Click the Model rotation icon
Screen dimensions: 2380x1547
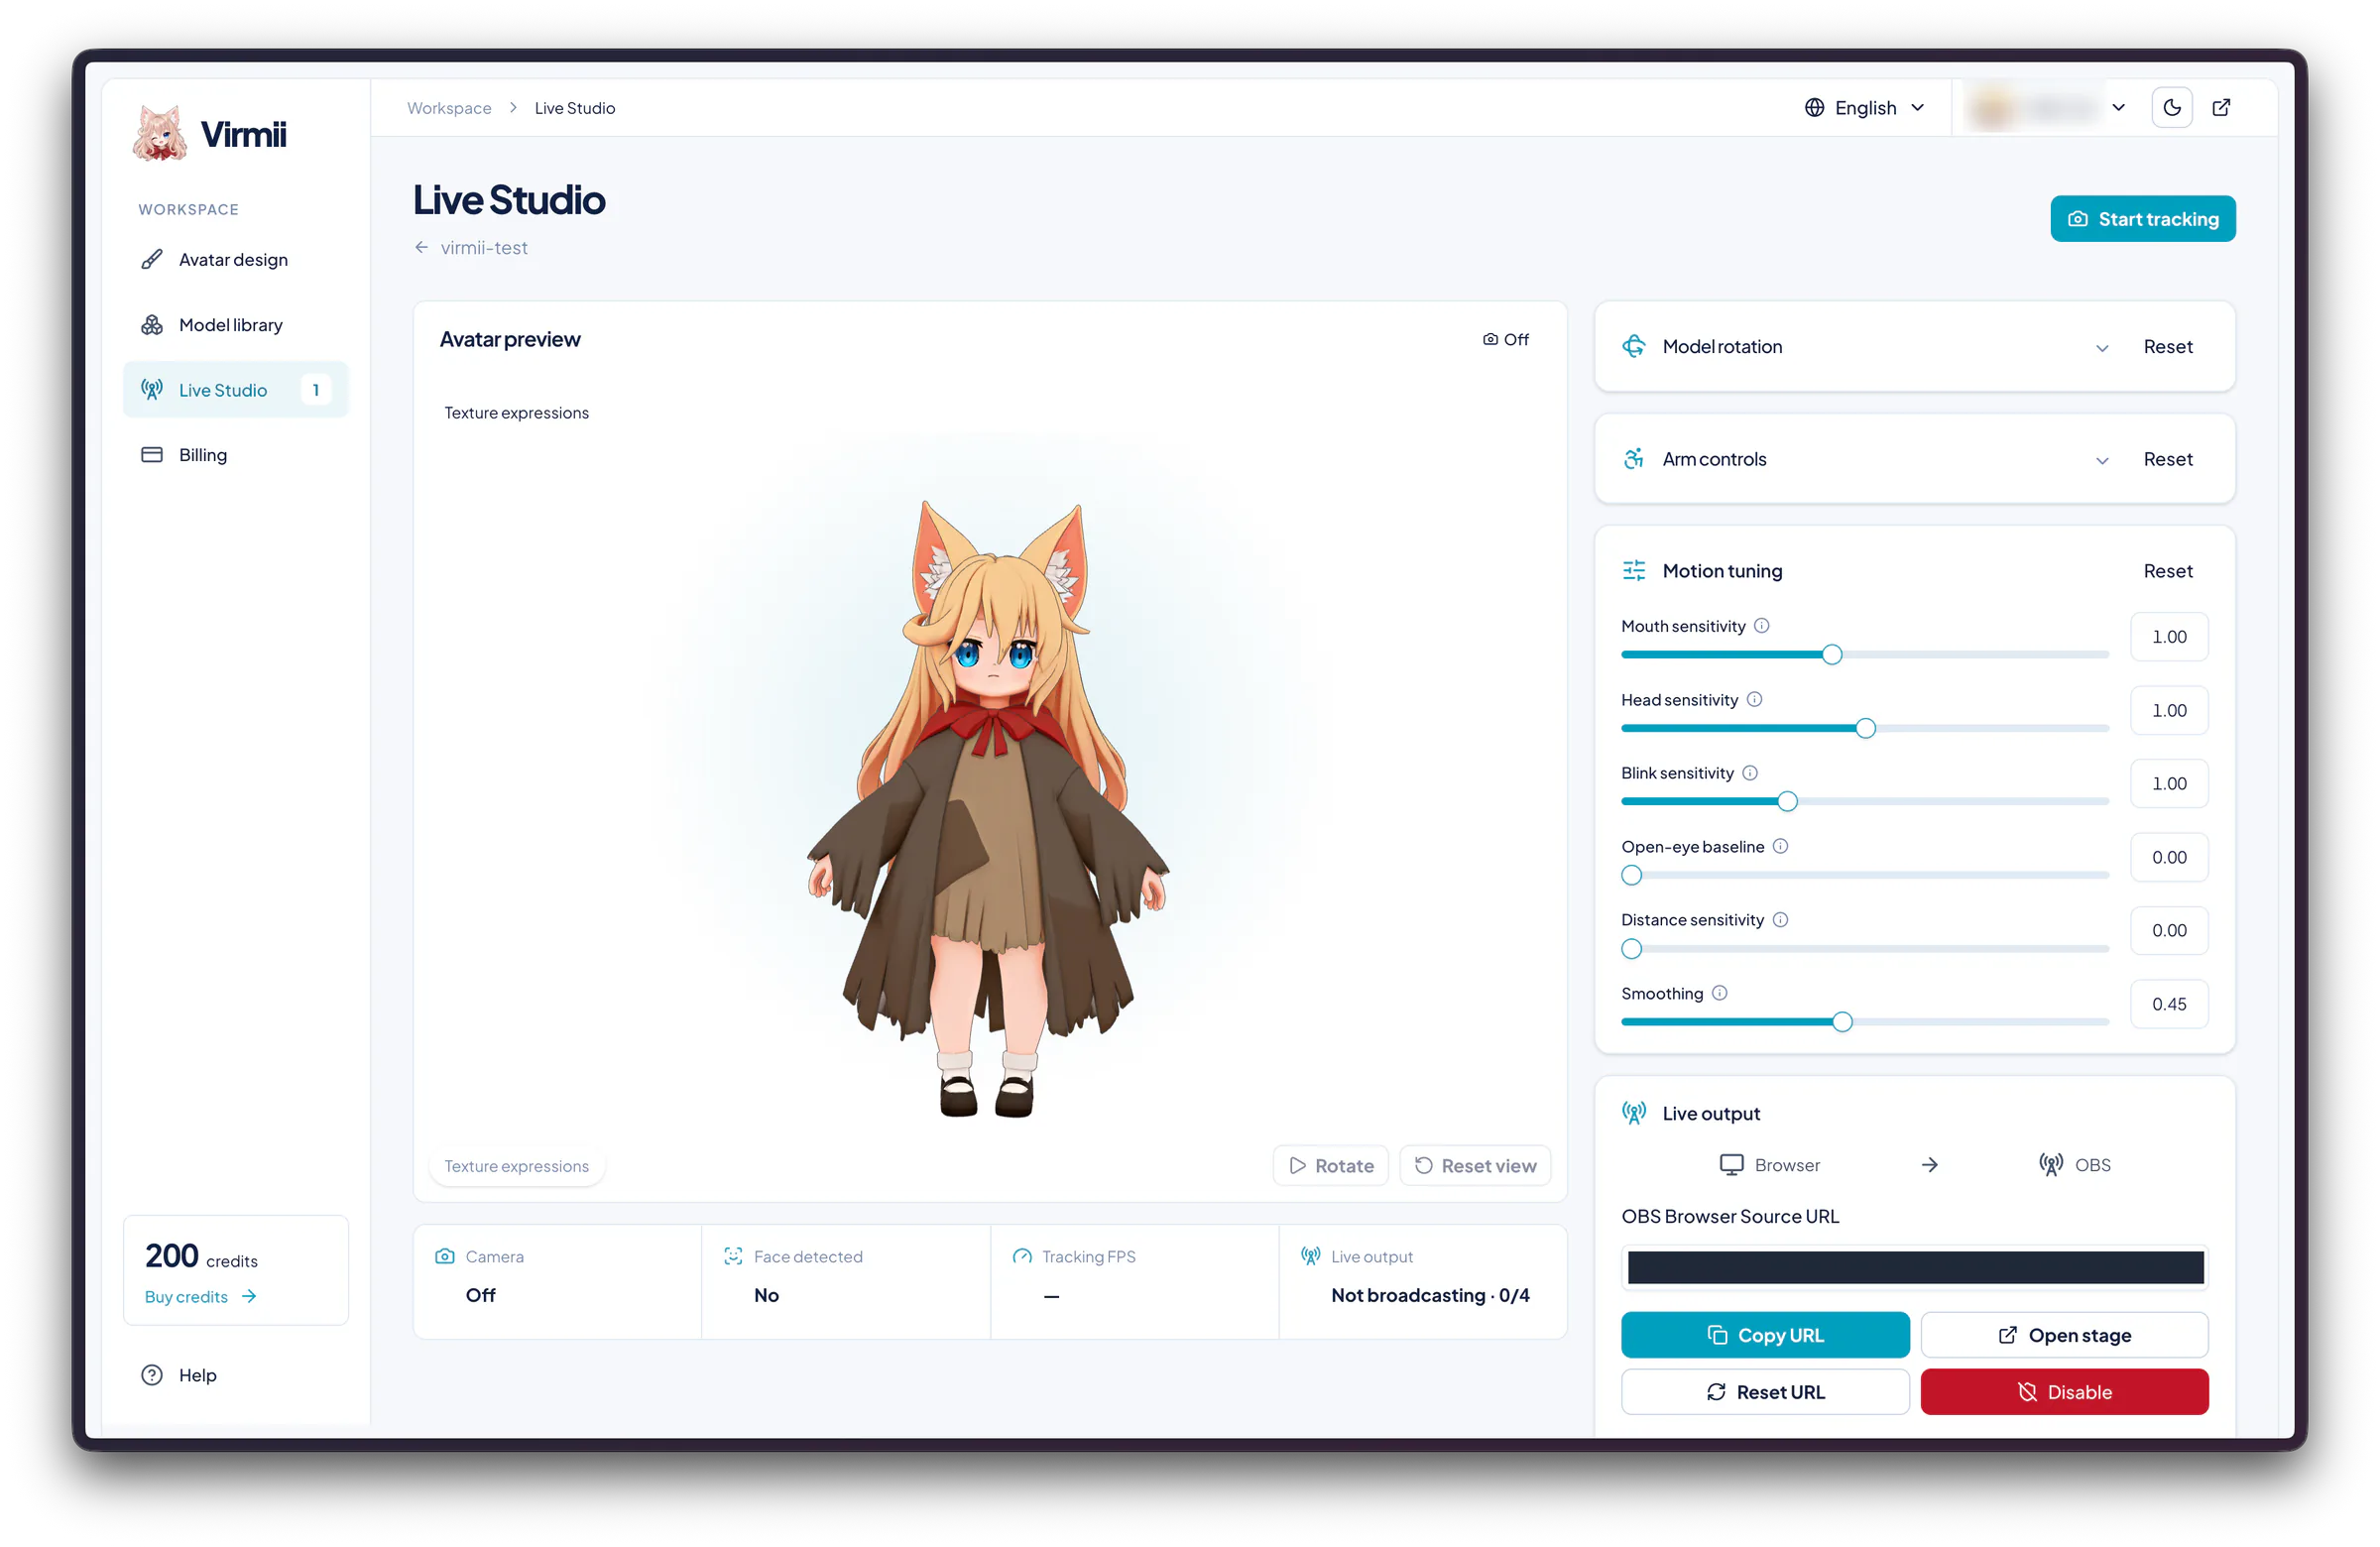(x=1634, y=347)
